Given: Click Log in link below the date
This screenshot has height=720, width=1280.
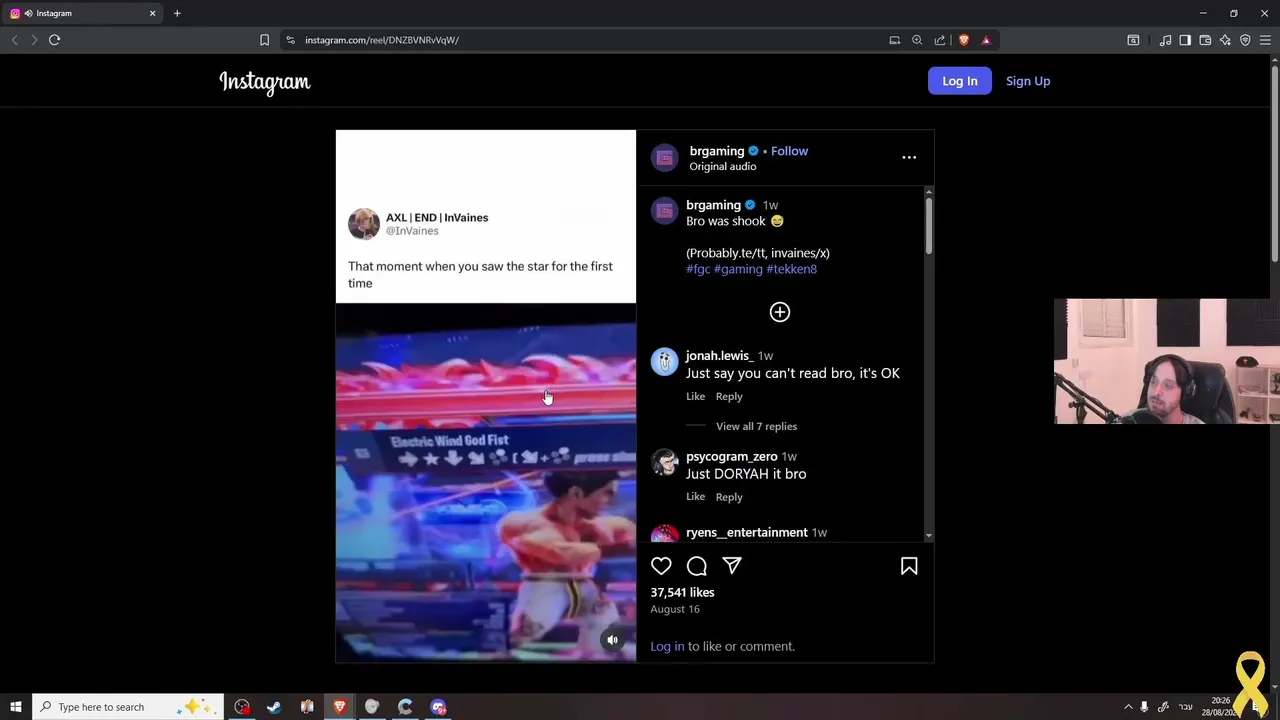Looking at the screenshot, I should pos(667,647).
